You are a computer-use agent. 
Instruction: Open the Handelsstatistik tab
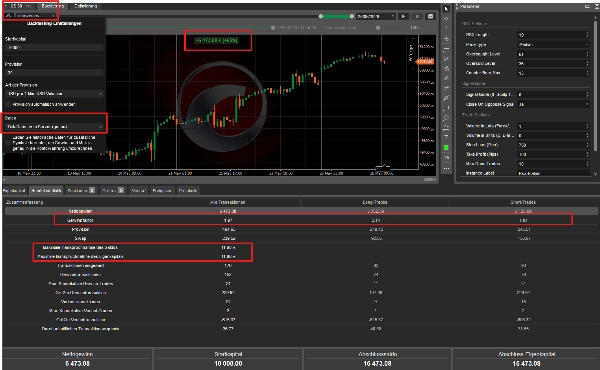(46, 191)
